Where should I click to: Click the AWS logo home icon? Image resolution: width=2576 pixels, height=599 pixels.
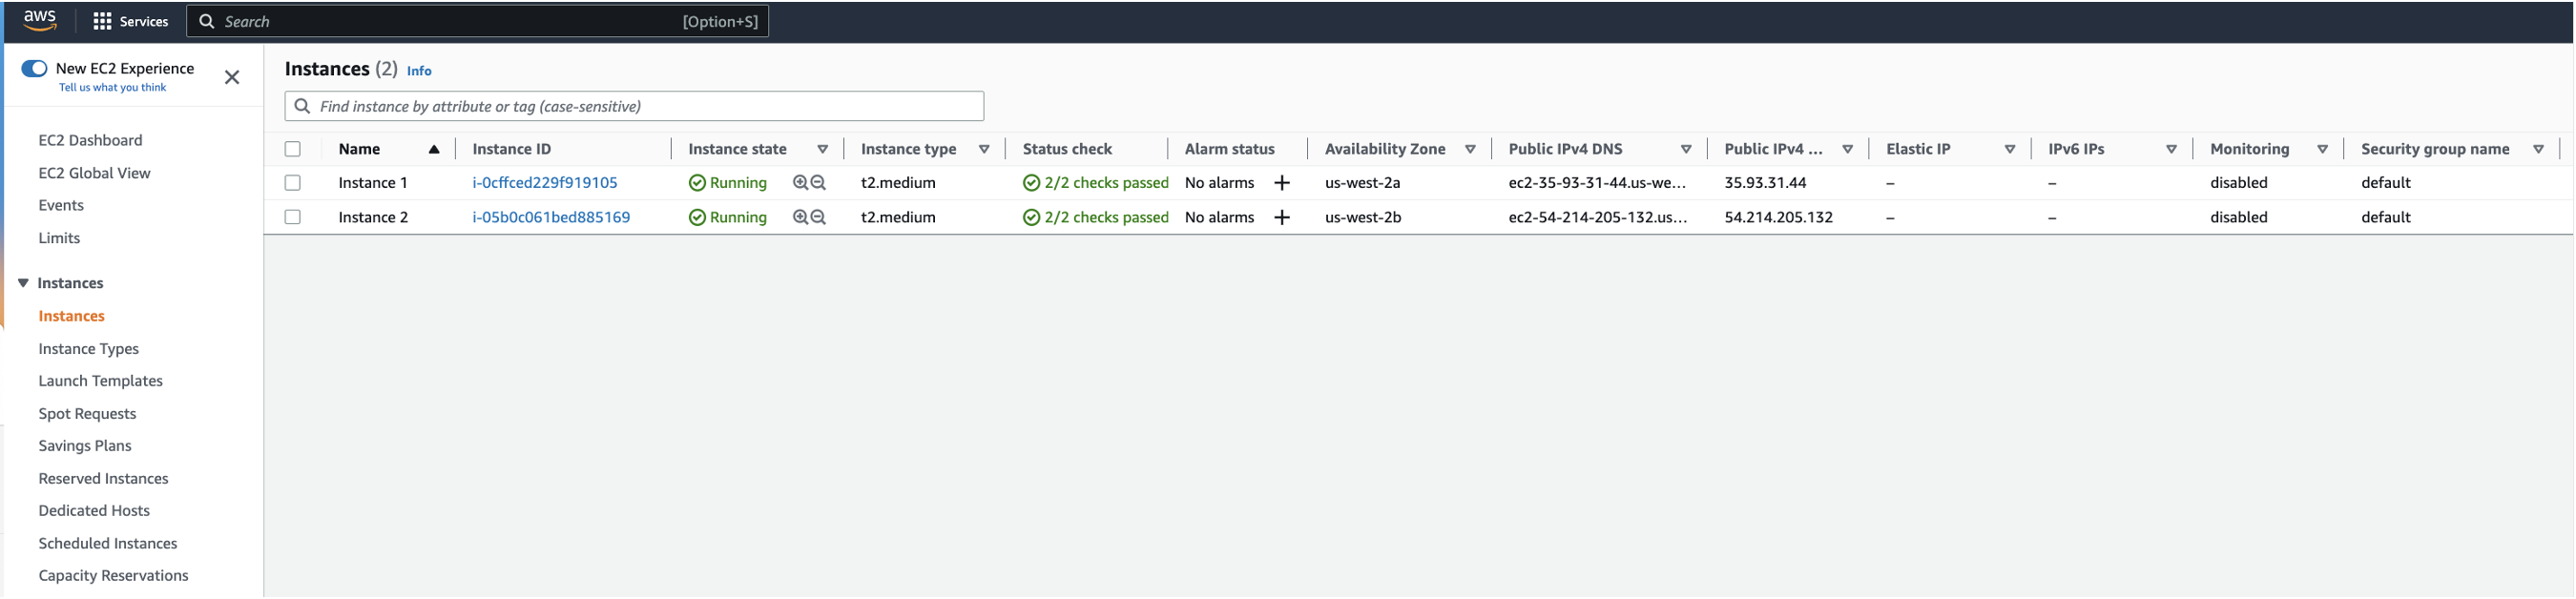(40, 20)
